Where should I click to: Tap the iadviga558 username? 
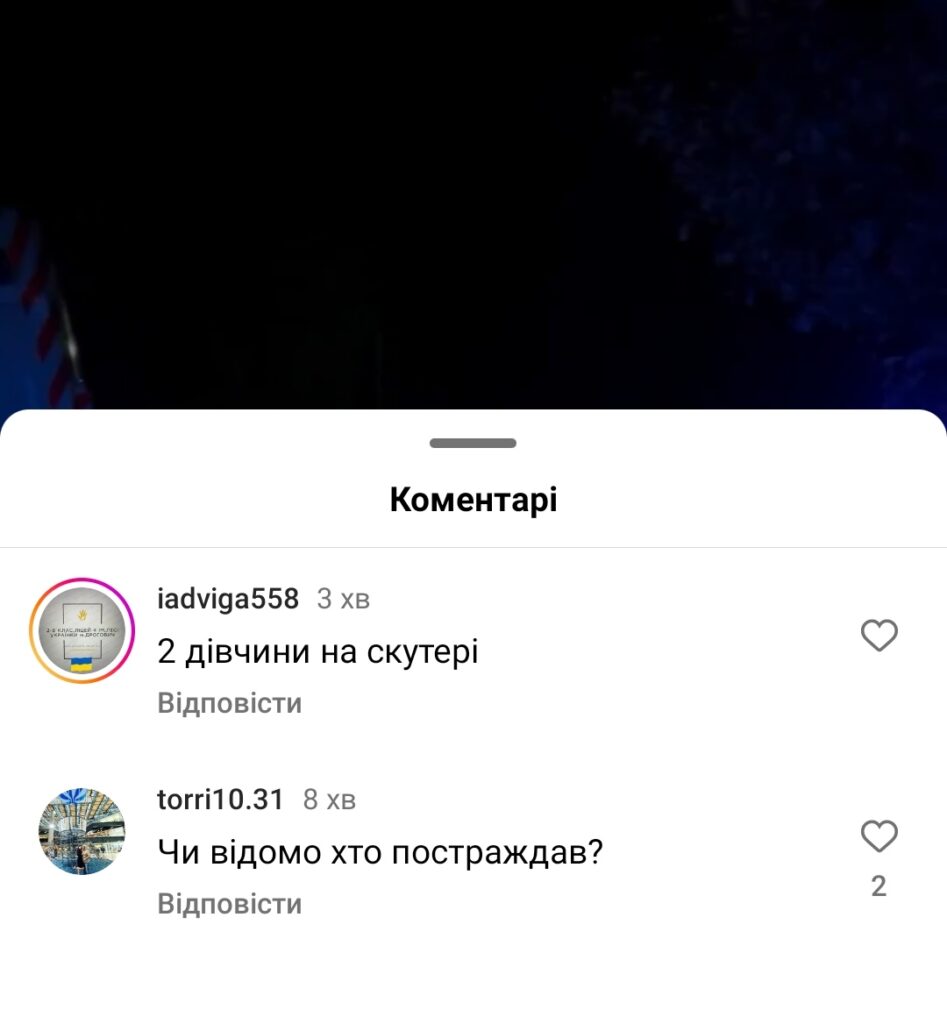click(x=228, y=598)
